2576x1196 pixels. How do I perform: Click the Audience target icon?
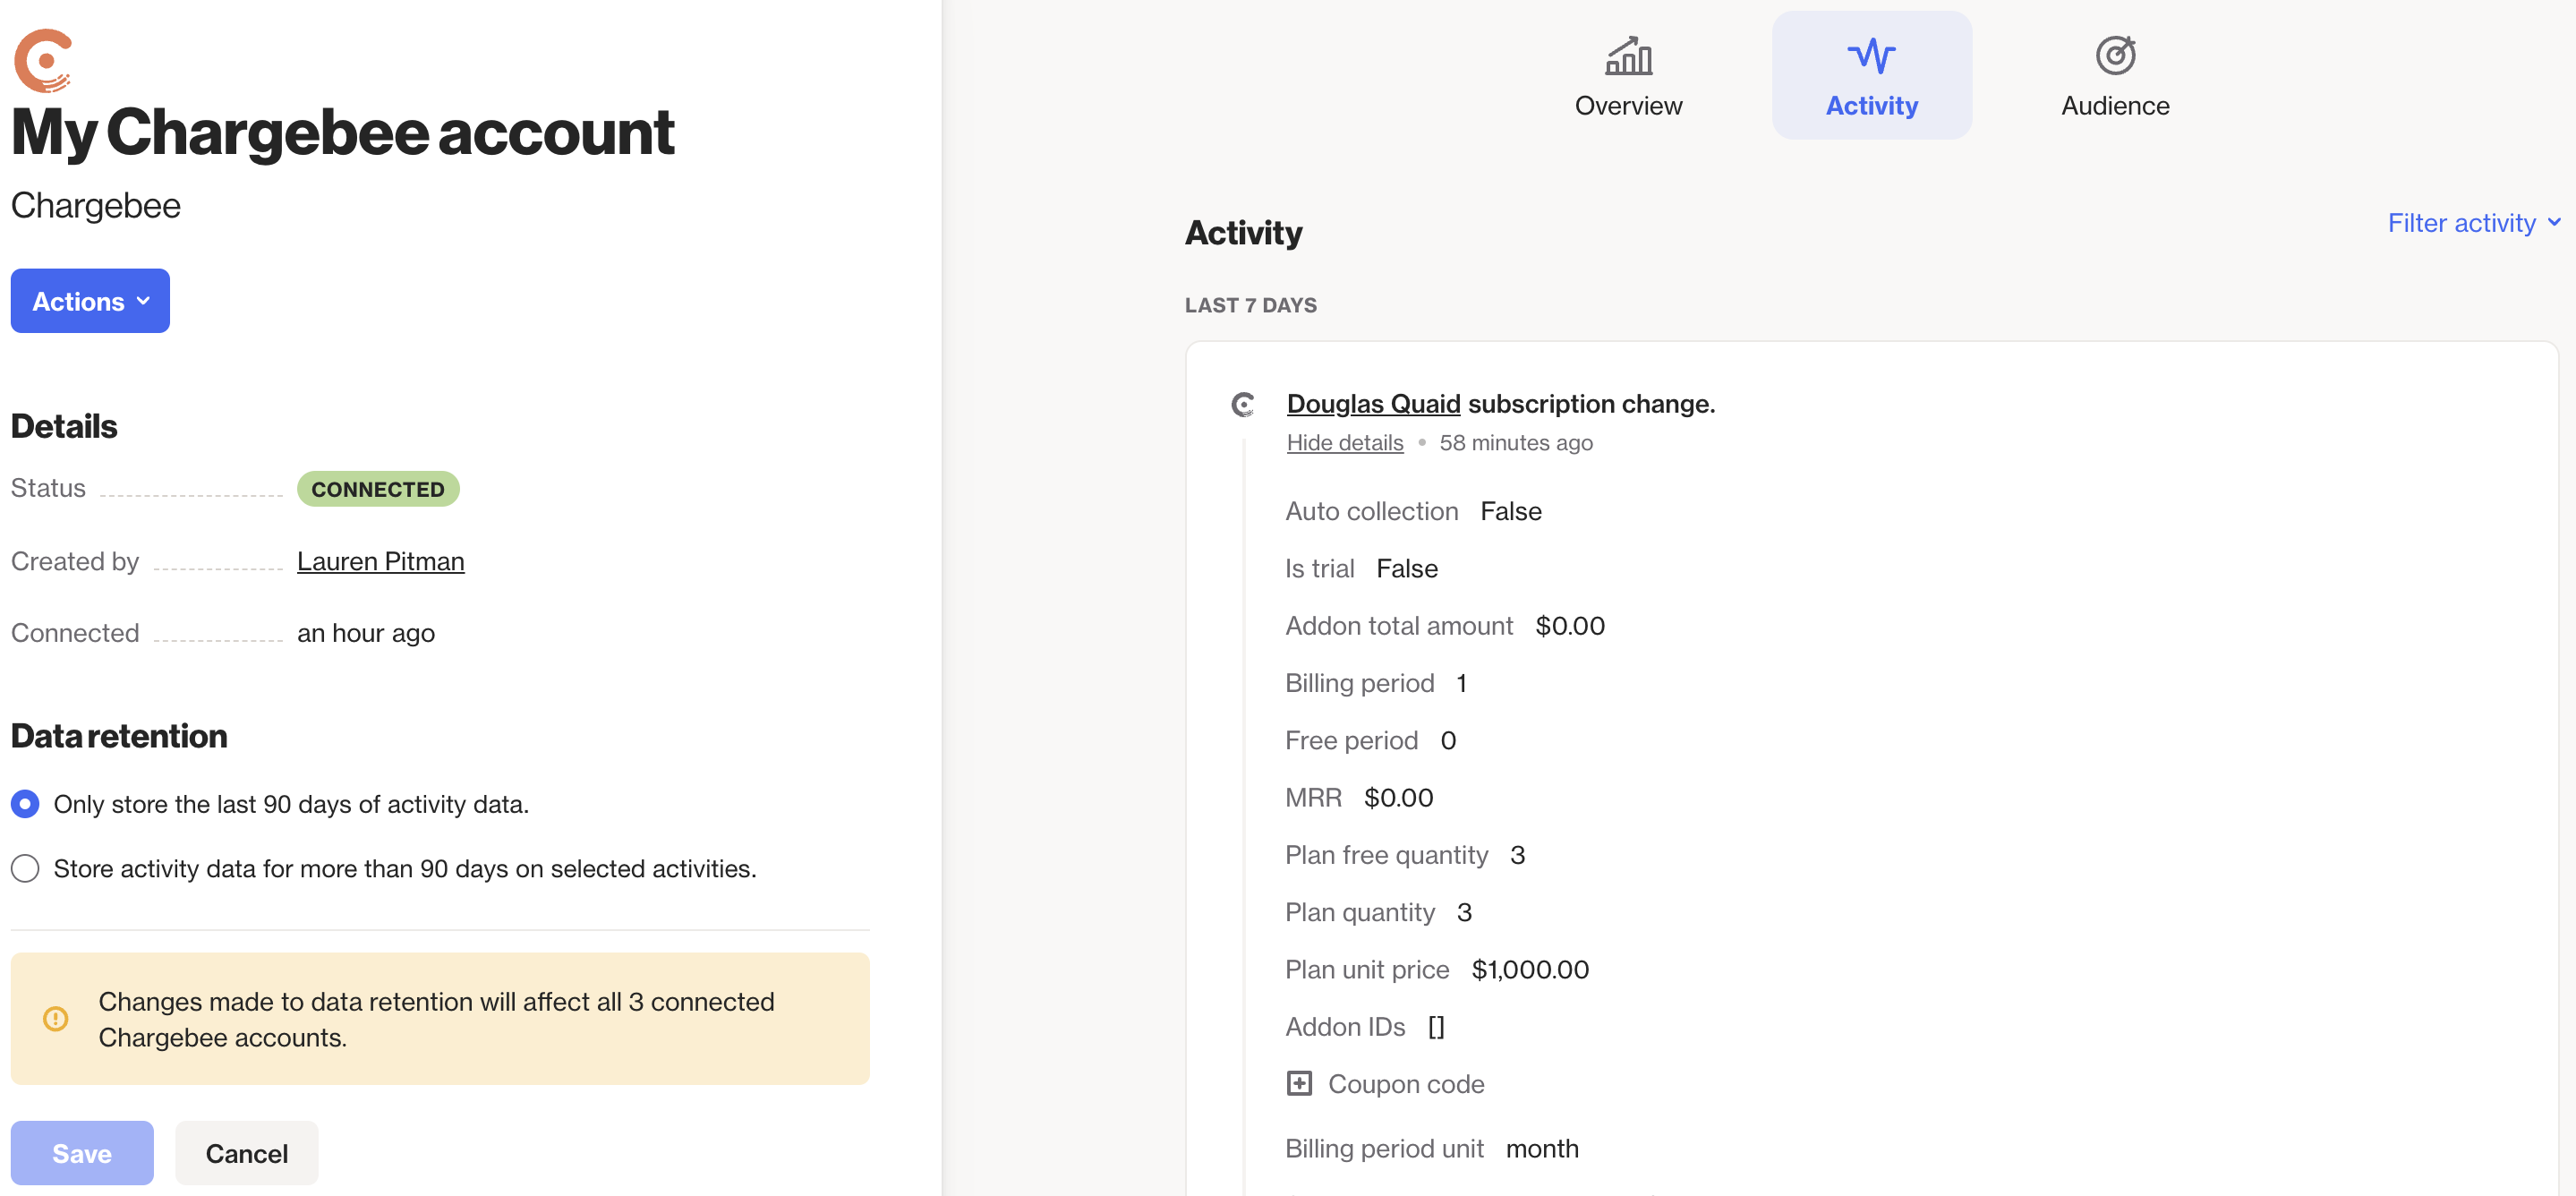tap(2115, 55)
